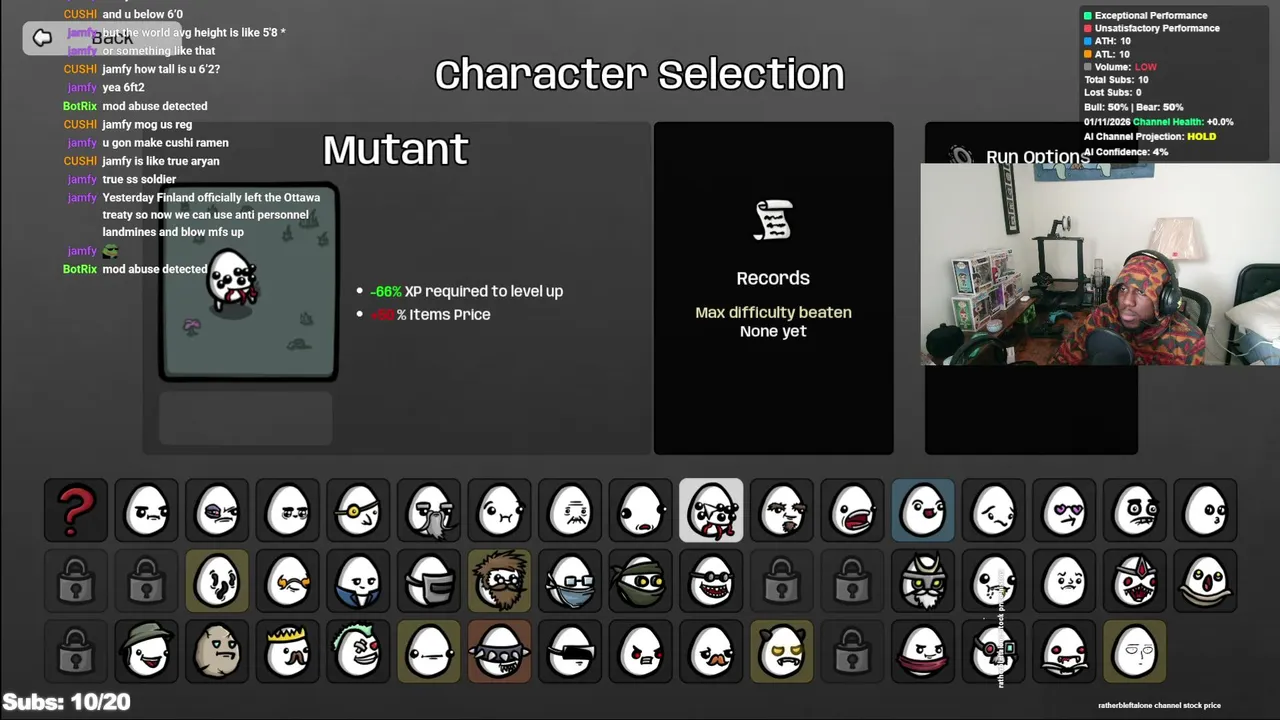Viewport: 1280px width, 720px height.
Task: Click the "Mutant" character name heading
Action: (x=396, y=150)
